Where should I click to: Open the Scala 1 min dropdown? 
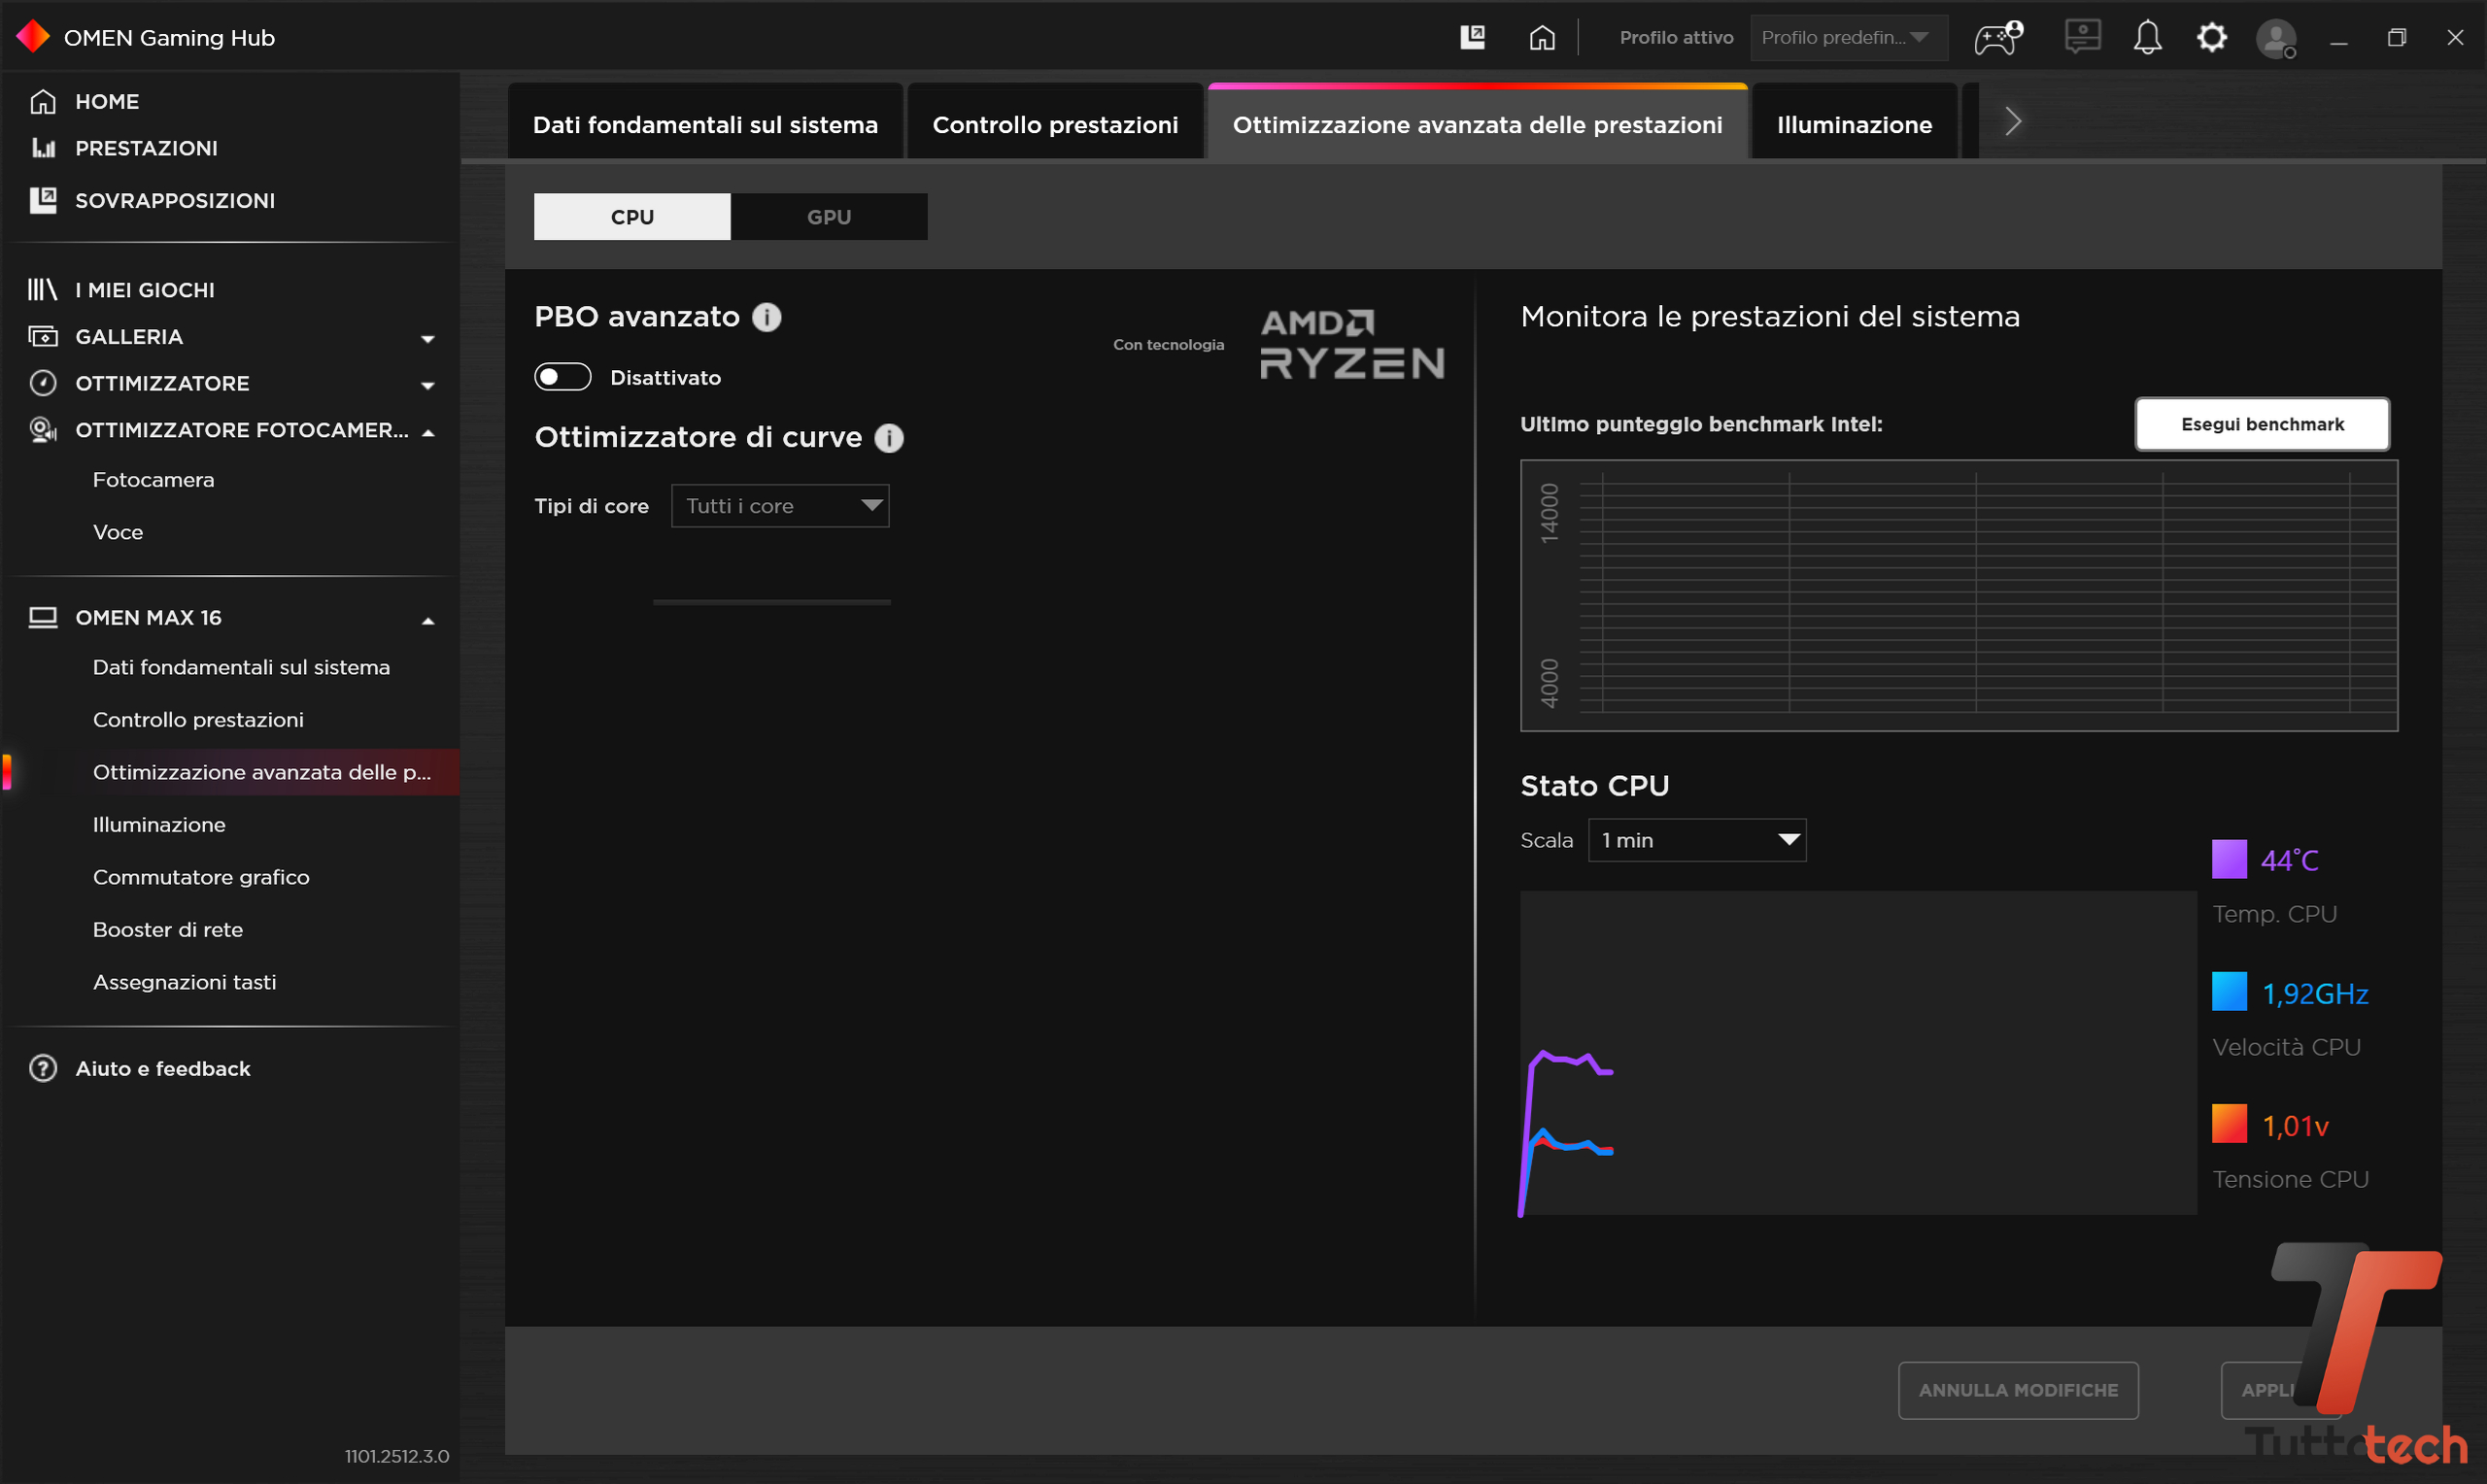pyautogui.click(x=1697, y=840)
